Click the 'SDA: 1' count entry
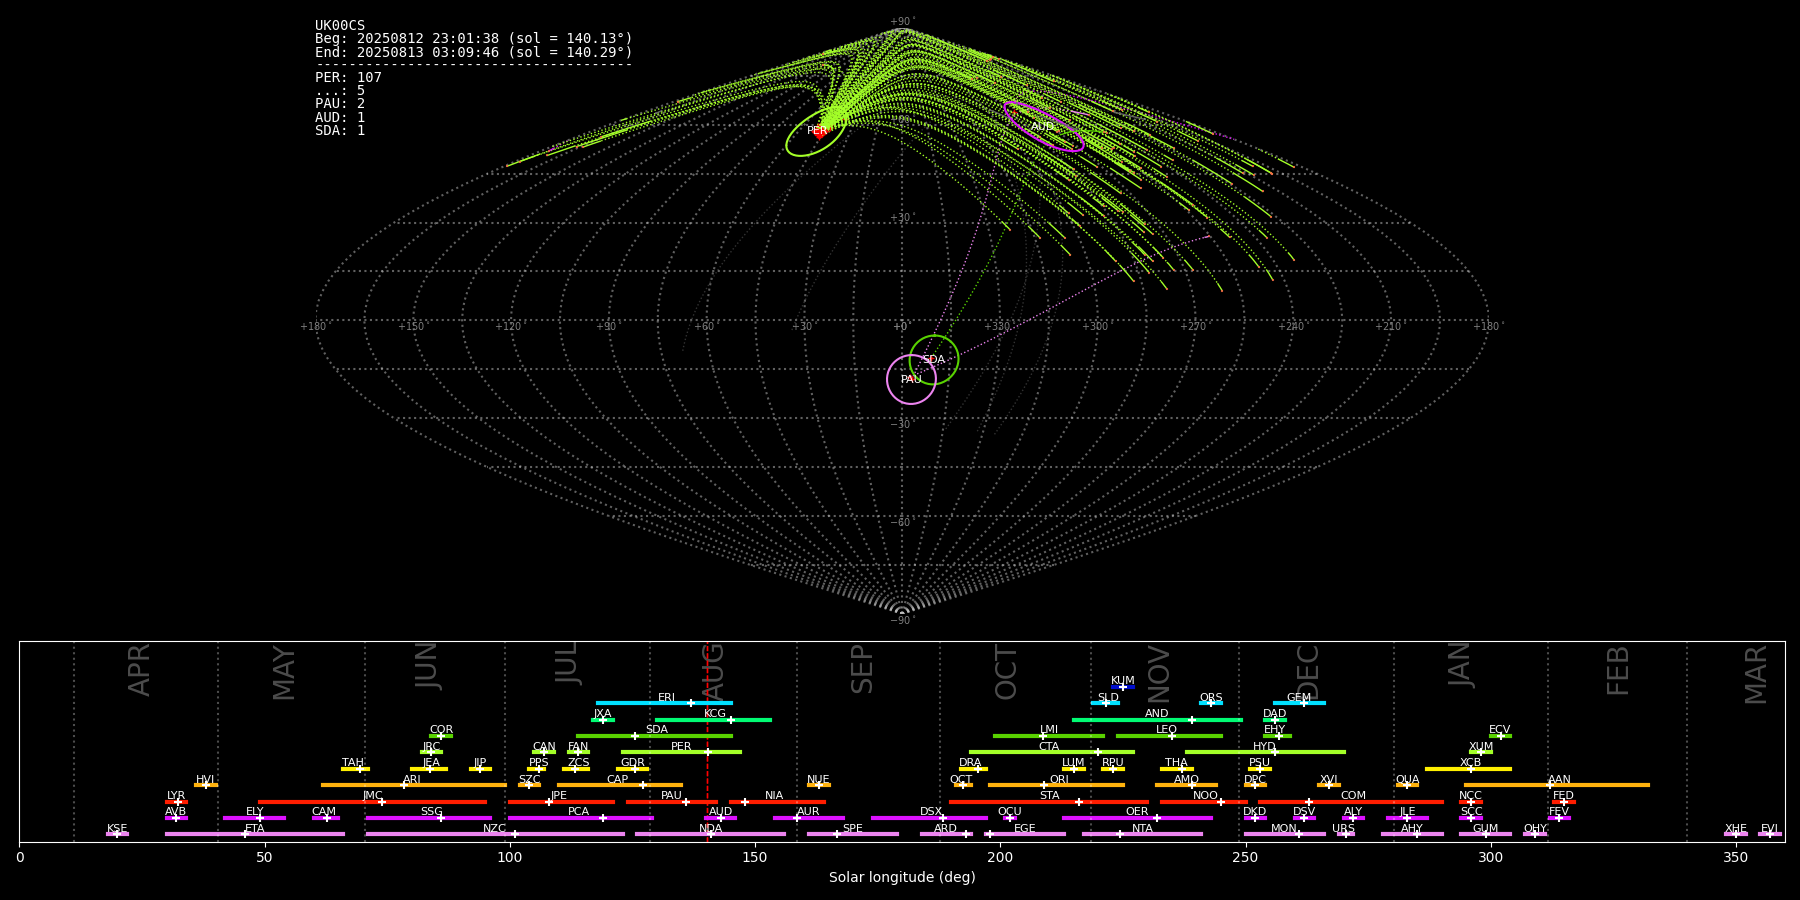 pyautogui.click(x=340, y=130)
